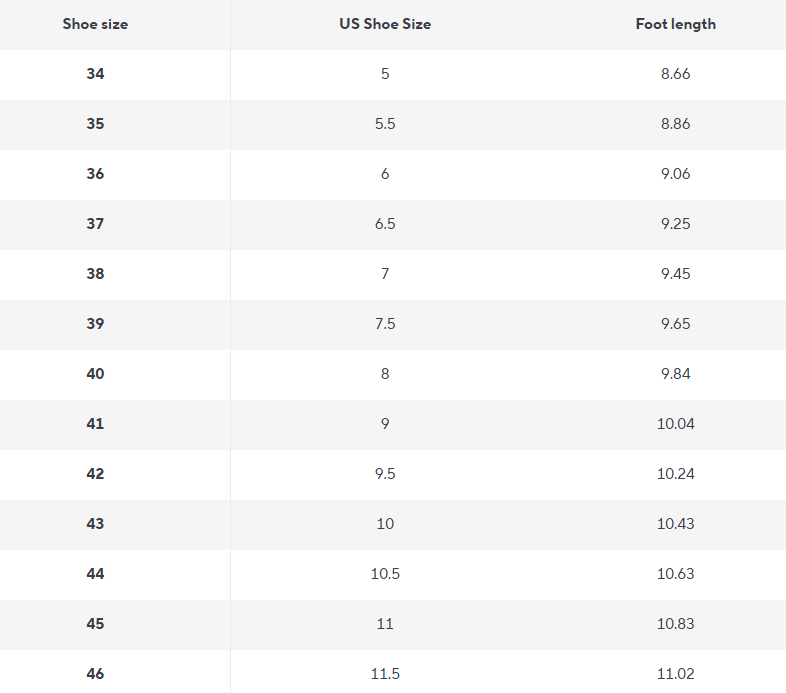
Task: Select shoe size 40 cell
Action: click(95, 374)
